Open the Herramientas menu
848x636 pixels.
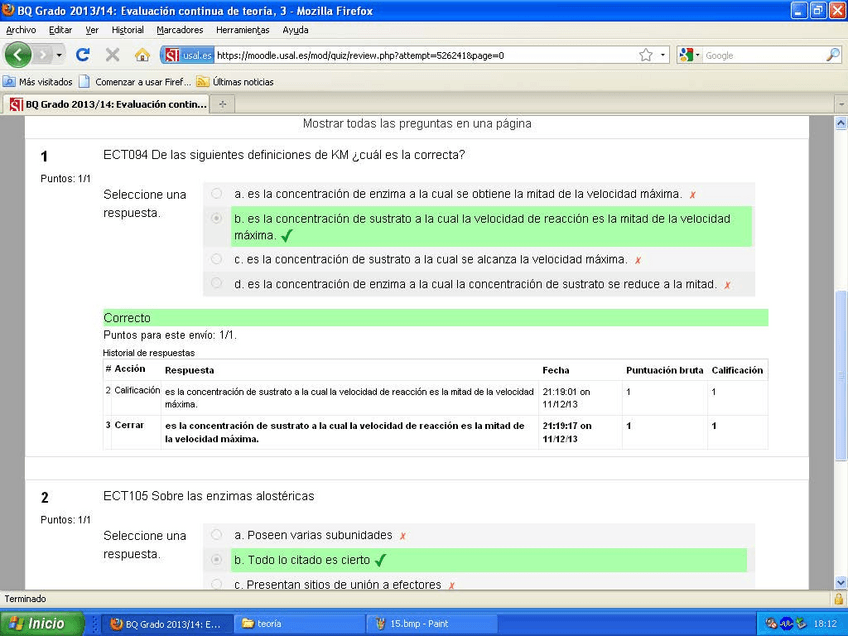[x=242, y=30]
